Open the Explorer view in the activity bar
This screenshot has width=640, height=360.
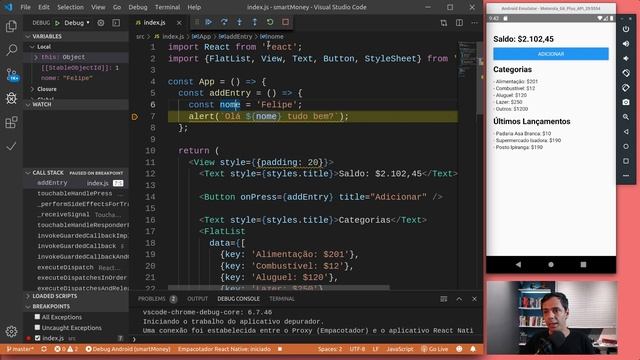tap(11, 27)
